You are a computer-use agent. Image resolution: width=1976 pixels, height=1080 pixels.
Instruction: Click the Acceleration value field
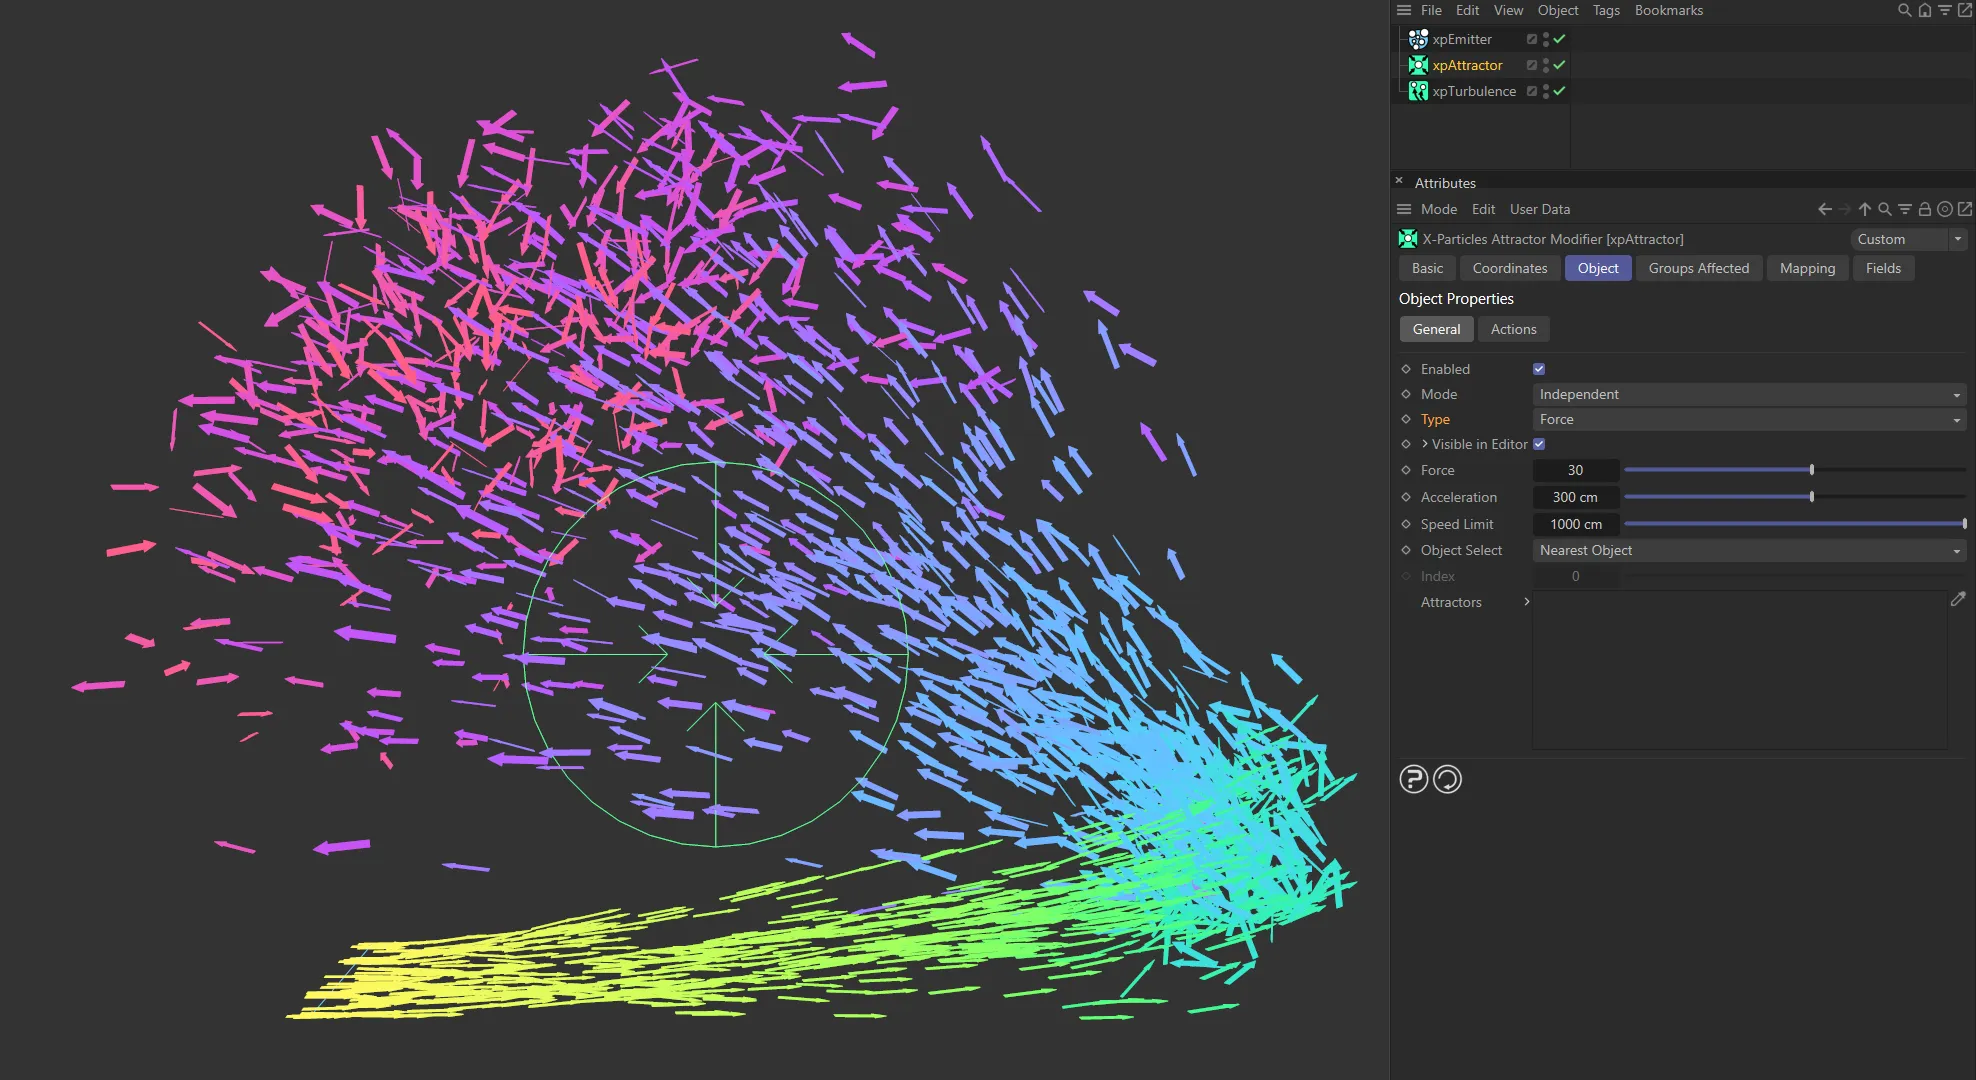(1575, 497)
